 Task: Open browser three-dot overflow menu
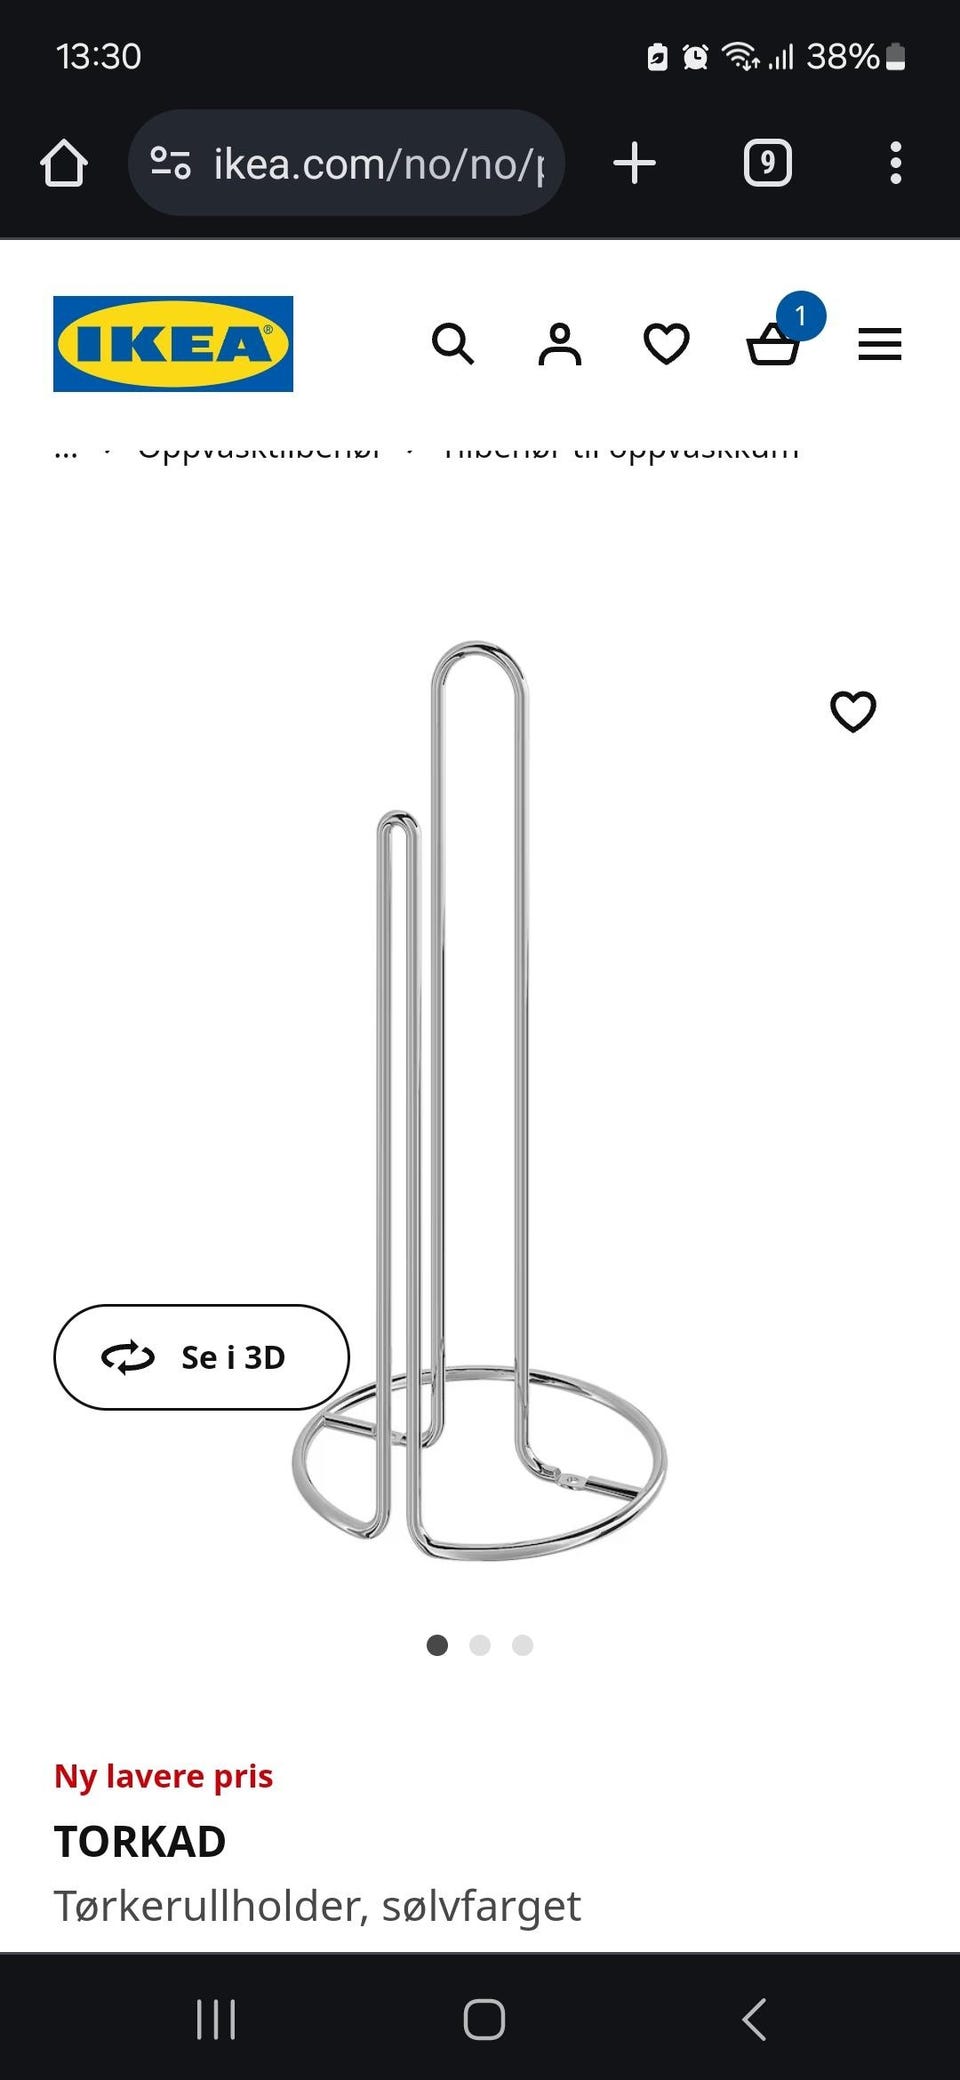point(896,163)
